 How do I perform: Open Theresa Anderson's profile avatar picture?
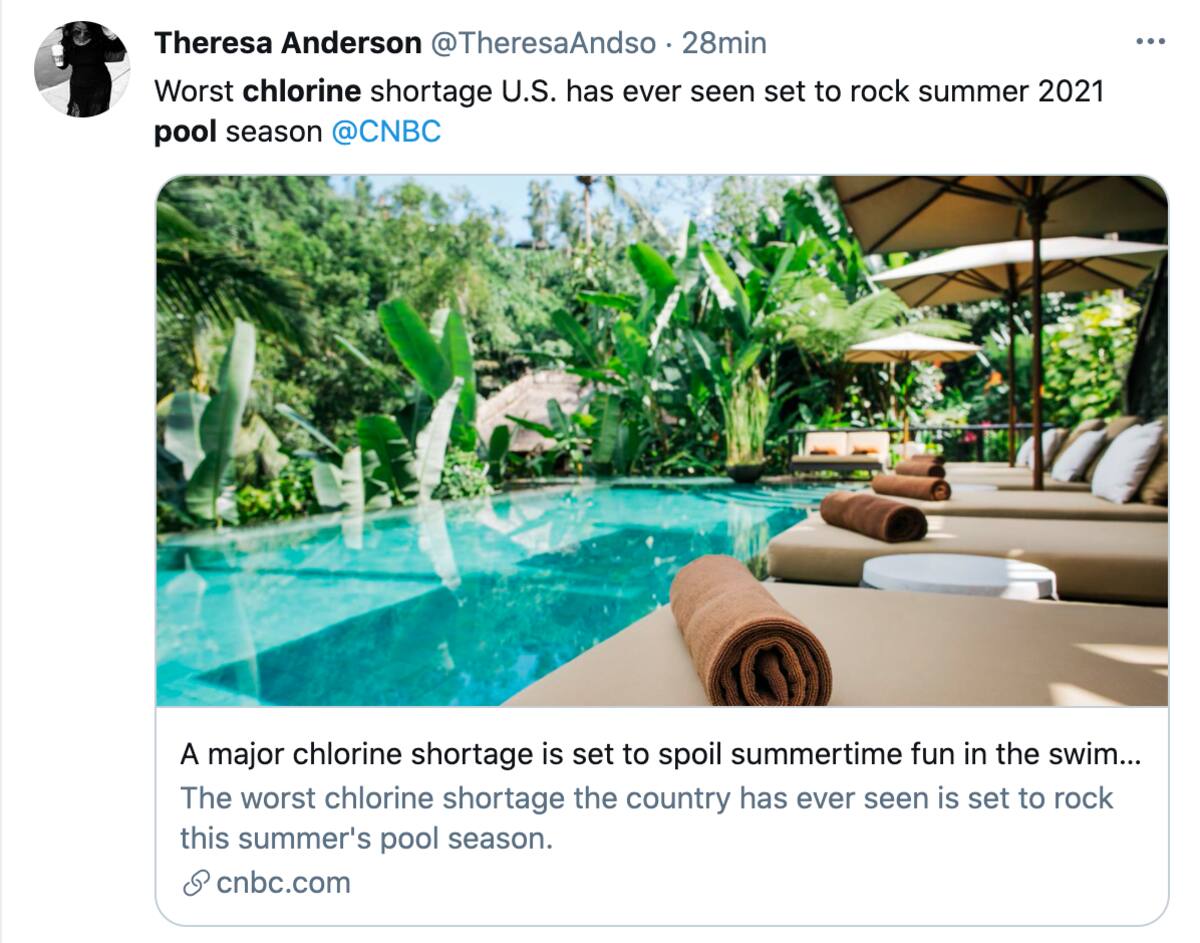[82, 69]
